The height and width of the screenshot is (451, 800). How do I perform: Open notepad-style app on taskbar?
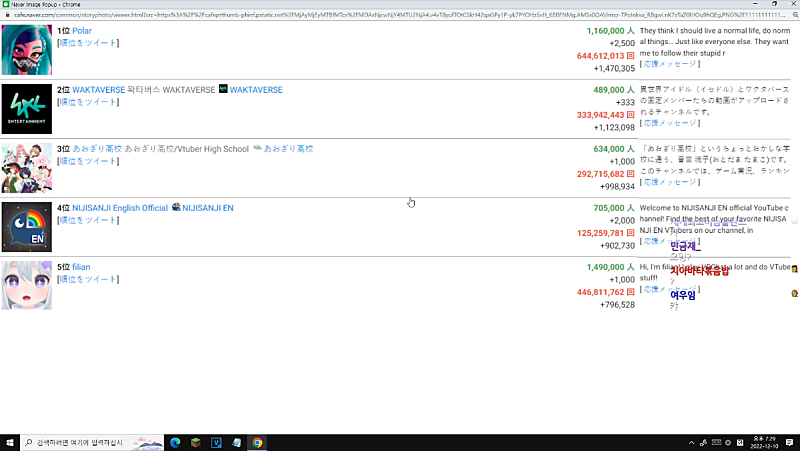tap(236, 442)
